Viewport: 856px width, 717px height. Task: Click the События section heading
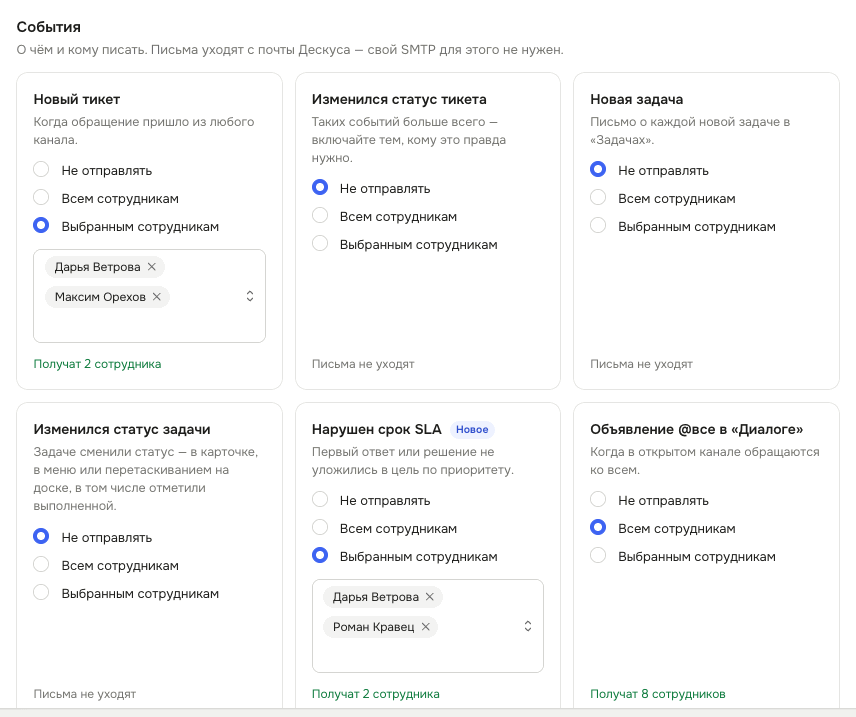(x=49, y=27)
